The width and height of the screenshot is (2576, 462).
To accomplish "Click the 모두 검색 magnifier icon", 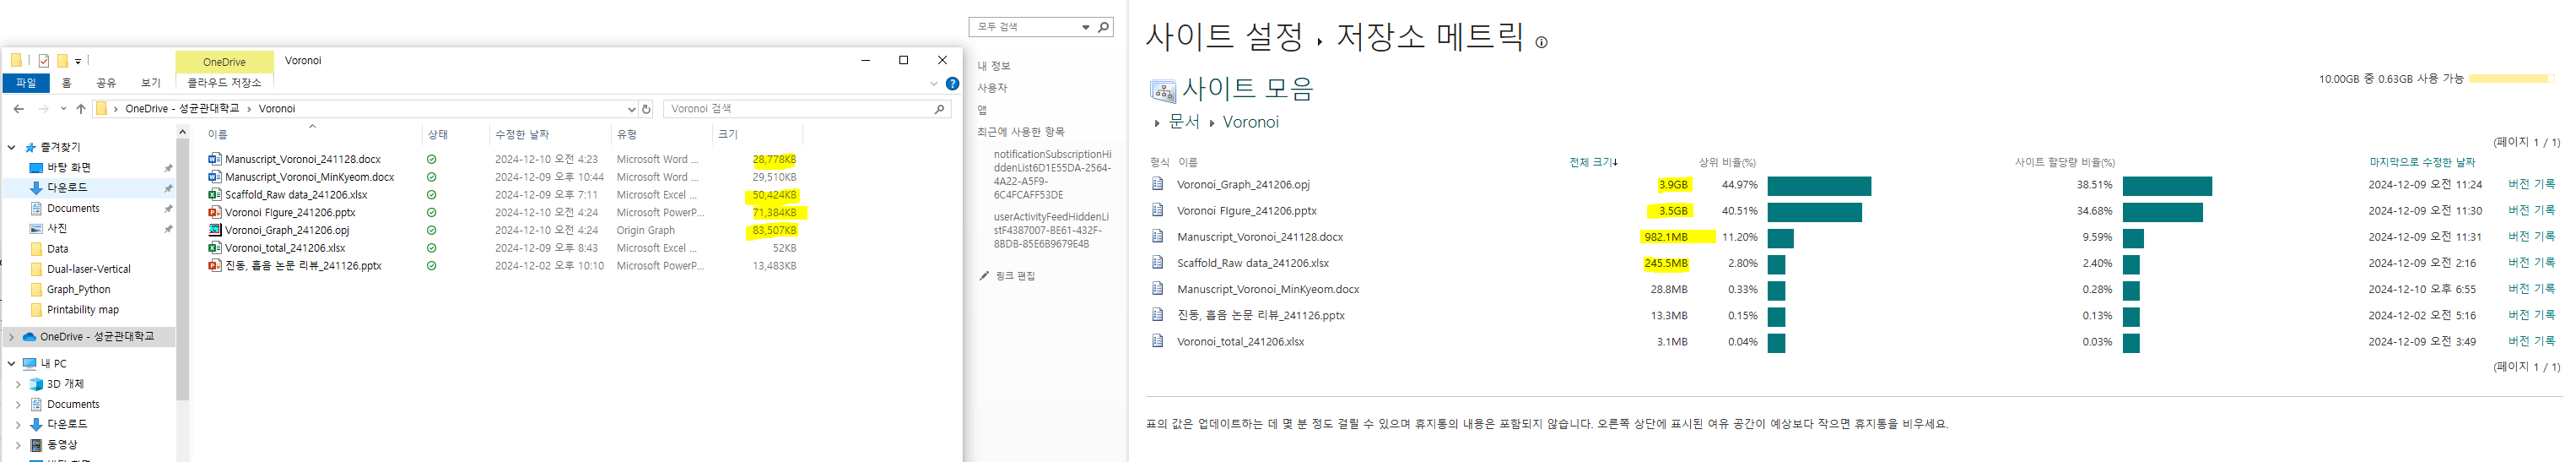I will (1103, 27).
